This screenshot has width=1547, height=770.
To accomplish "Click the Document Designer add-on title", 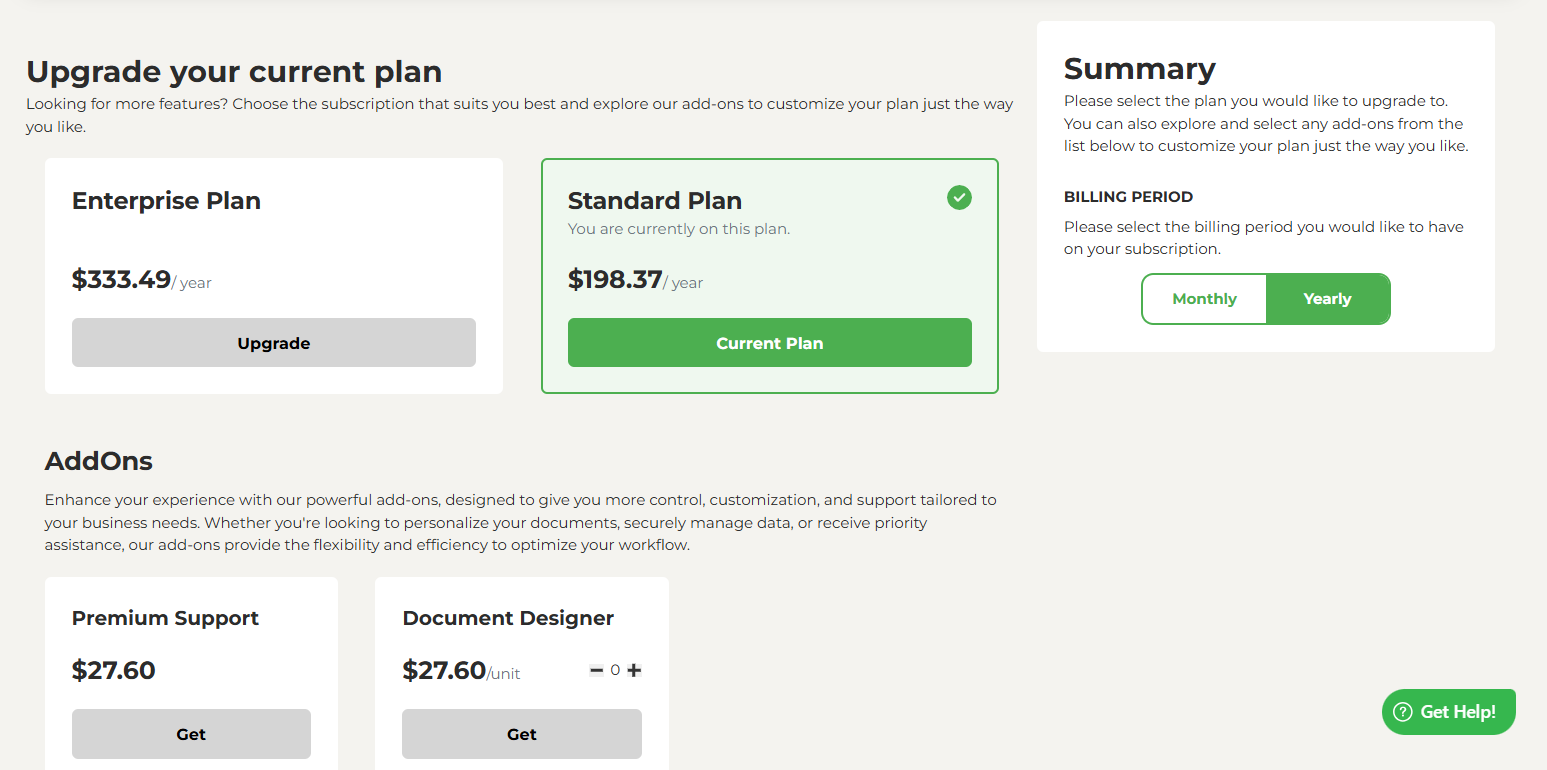I will coord(508,618).
